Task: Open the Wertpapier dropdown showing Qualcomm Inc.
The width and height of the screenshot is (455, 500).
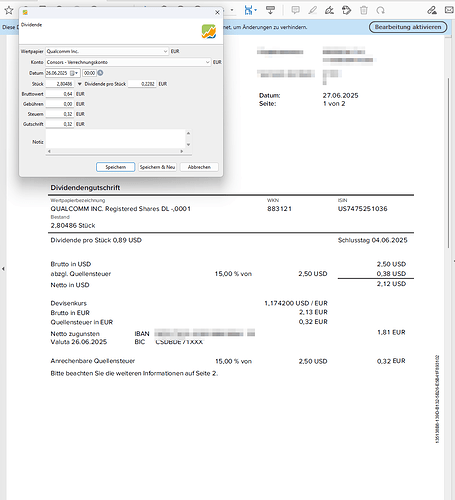Action: click(x=107, y=51)
